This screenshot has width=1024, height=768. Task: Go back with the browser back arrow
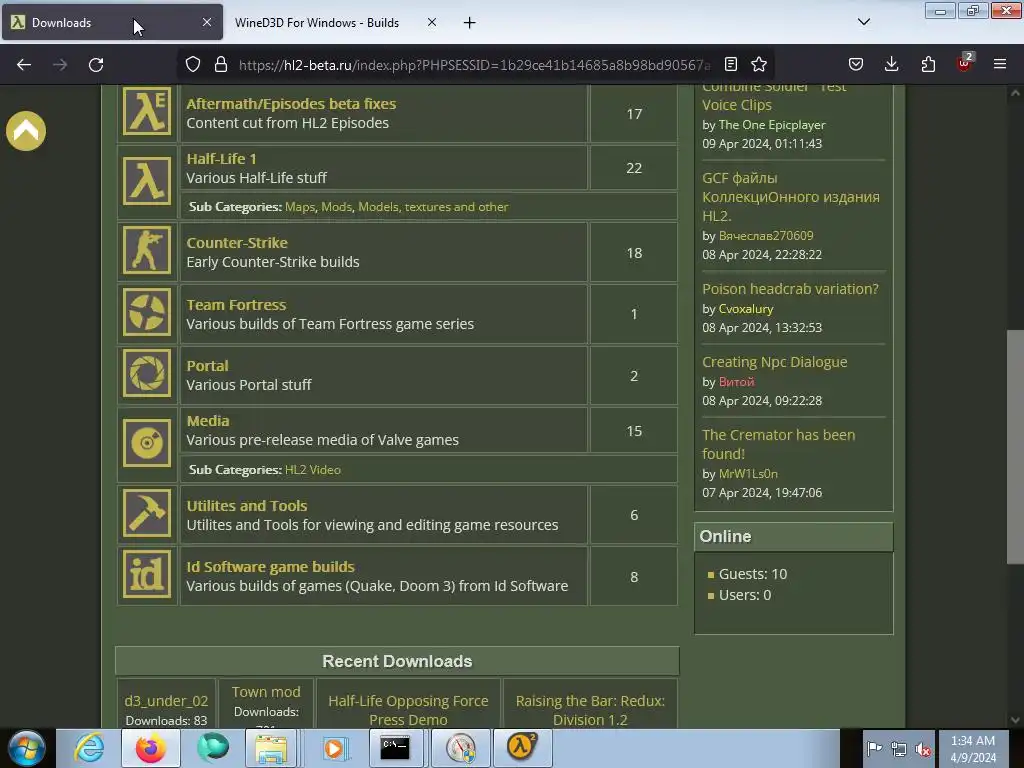point(24,65)
